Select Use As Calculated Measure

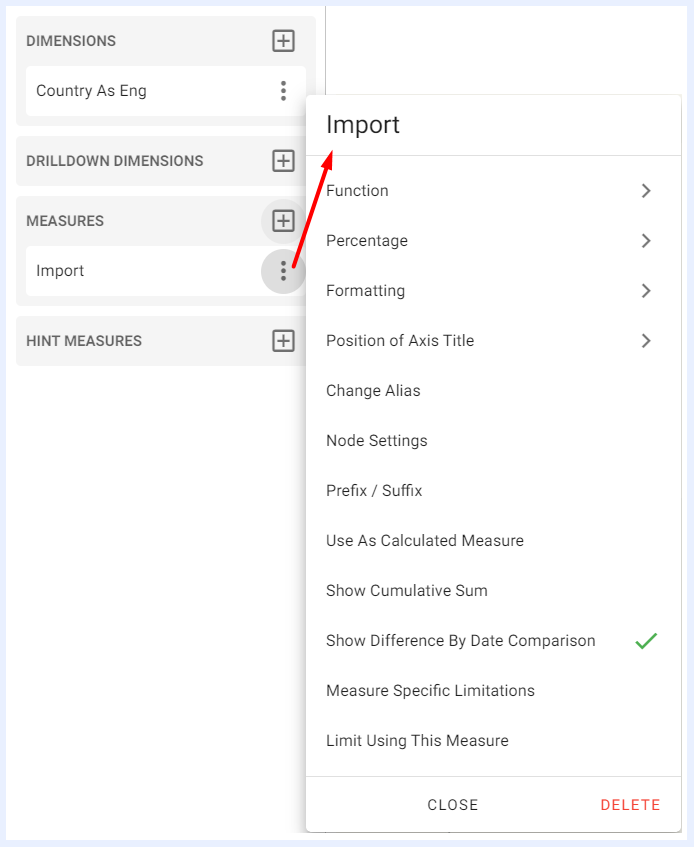pos(493,541)
